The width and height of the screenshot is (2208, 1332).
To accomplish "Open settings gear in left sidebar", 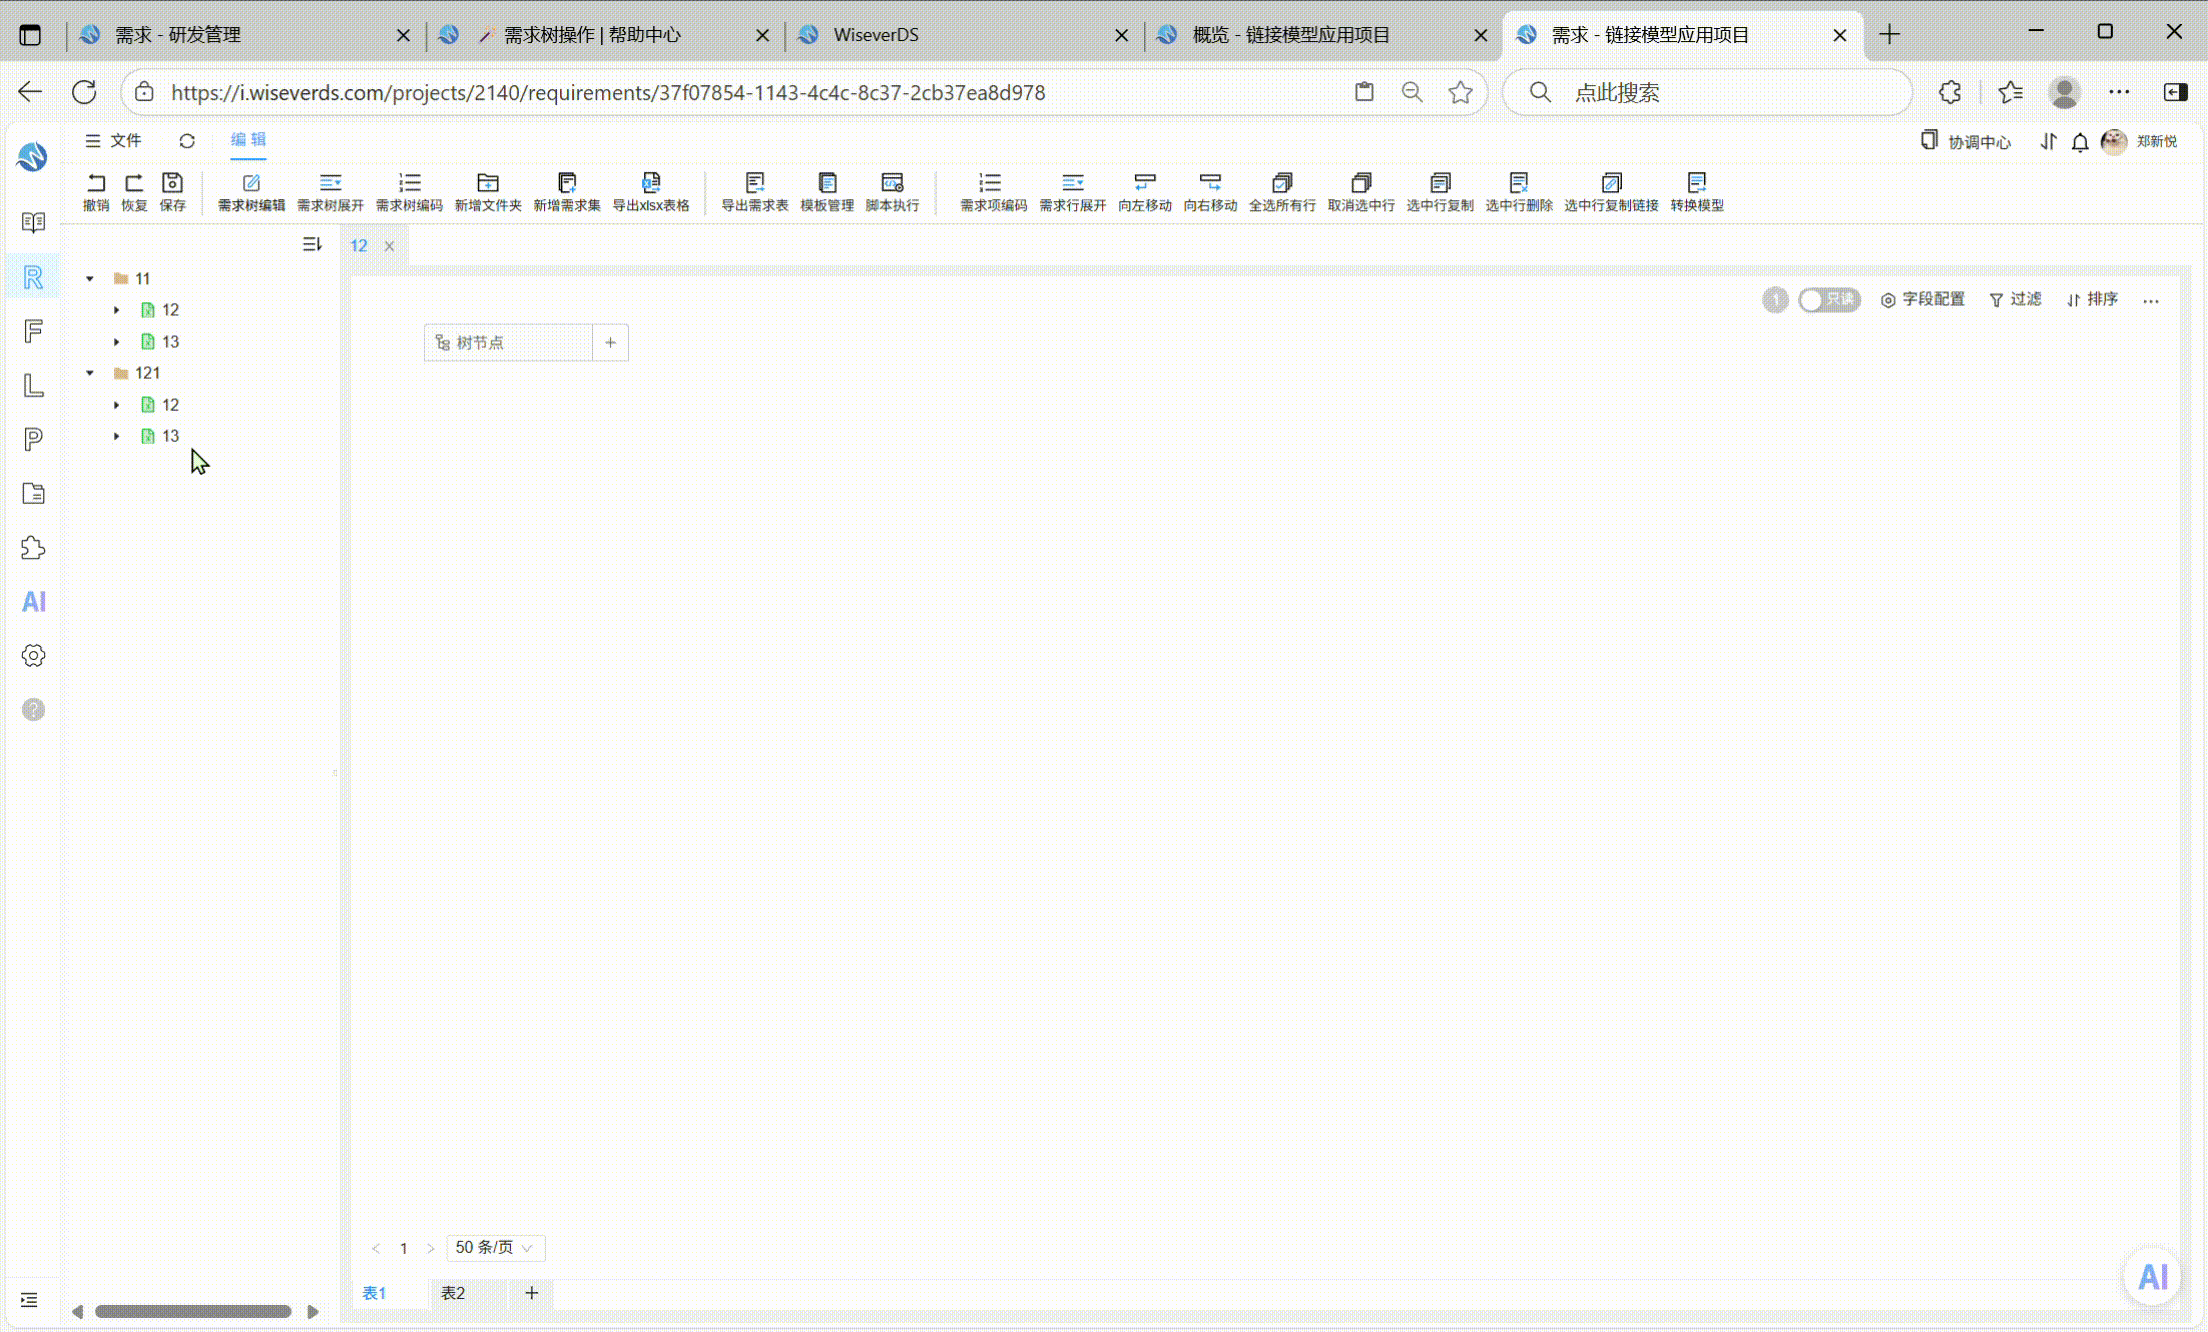I will 33,656.
